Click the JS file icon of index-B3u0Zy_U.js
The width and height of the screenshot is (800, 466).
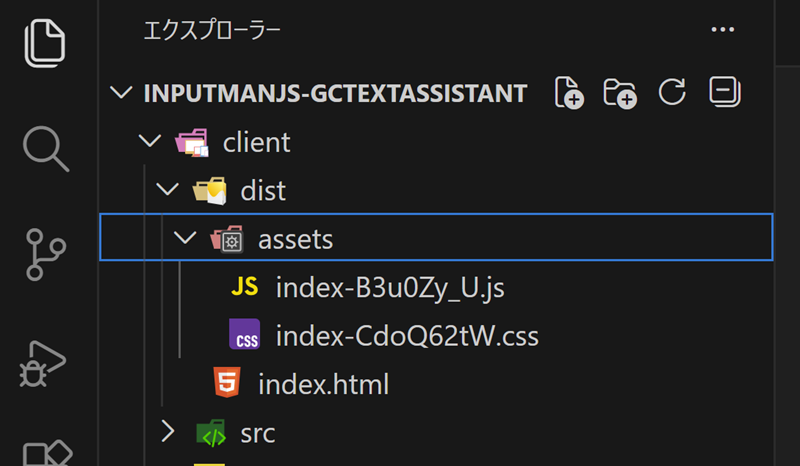point(244,287)
